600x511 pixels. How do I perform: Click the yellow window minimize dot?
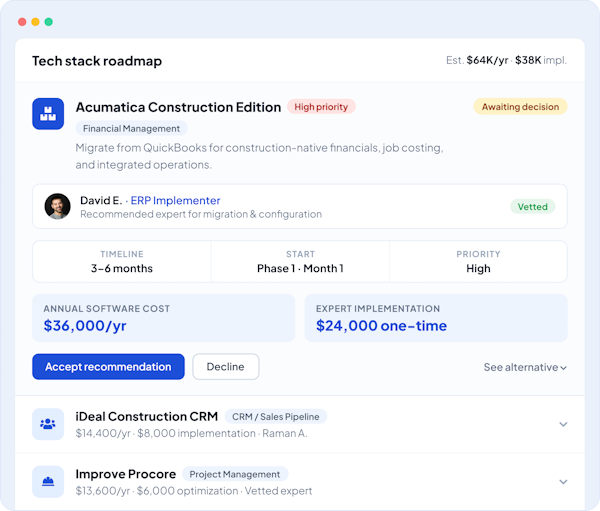coord(35,22)
